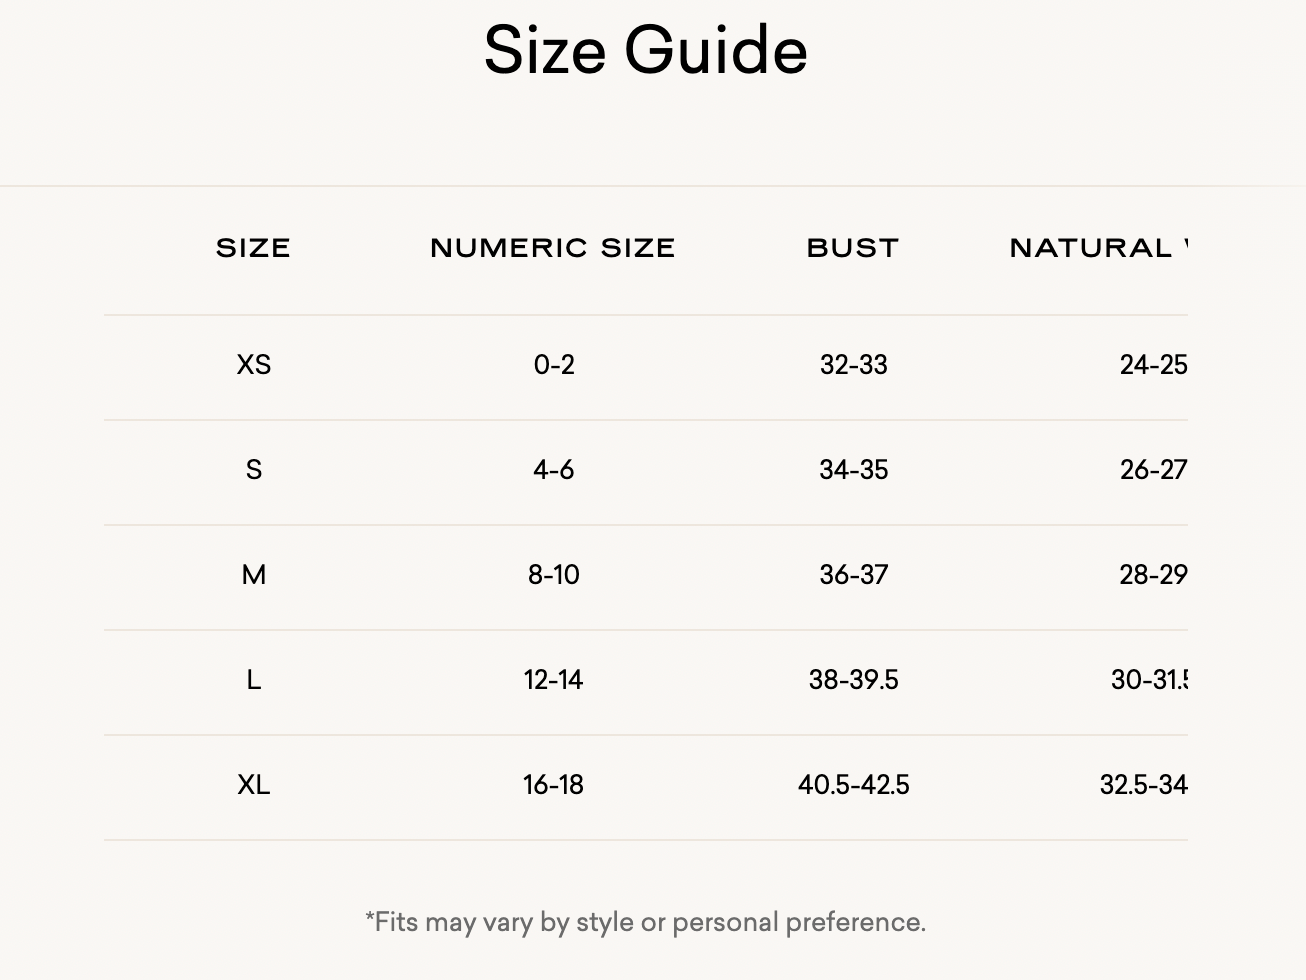
Task: Click bust measurement 40.5-42.5
Action: 854,785
